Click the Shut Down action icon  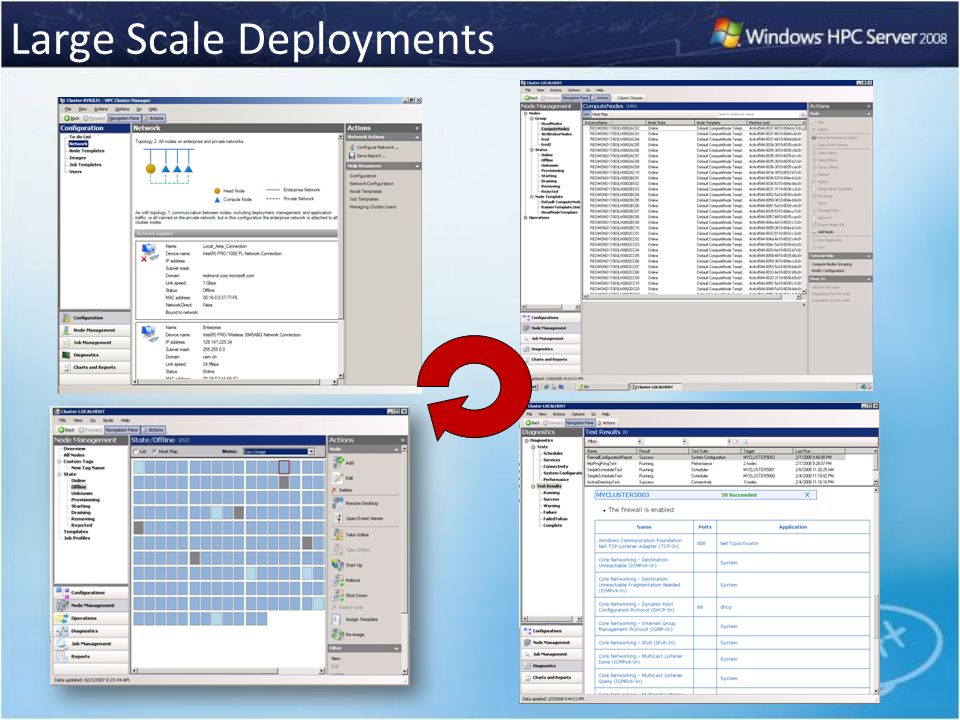pyautogui.click(x=337, y=595)
